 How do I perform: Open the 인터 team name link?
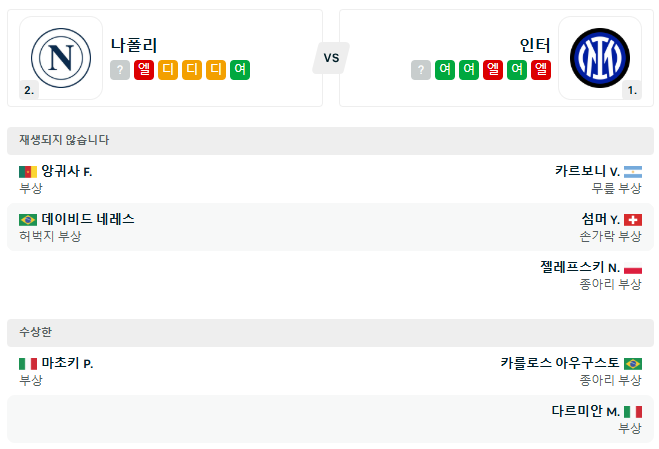coord(535,45)
